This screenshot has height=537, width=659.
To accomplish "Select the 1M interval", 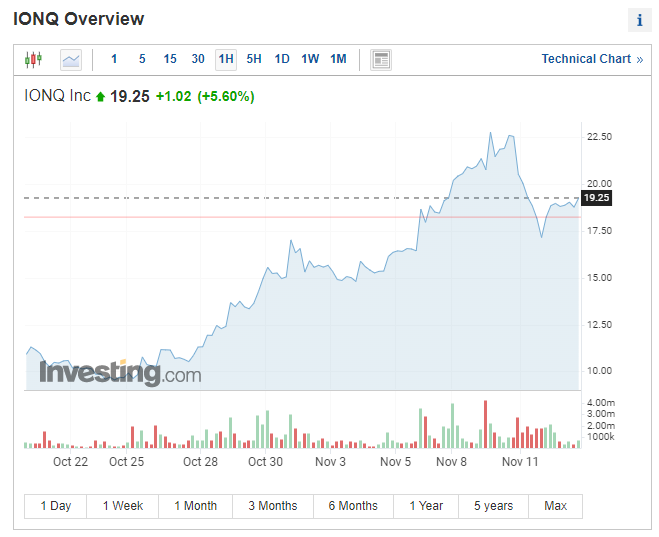I will (338, 59).
